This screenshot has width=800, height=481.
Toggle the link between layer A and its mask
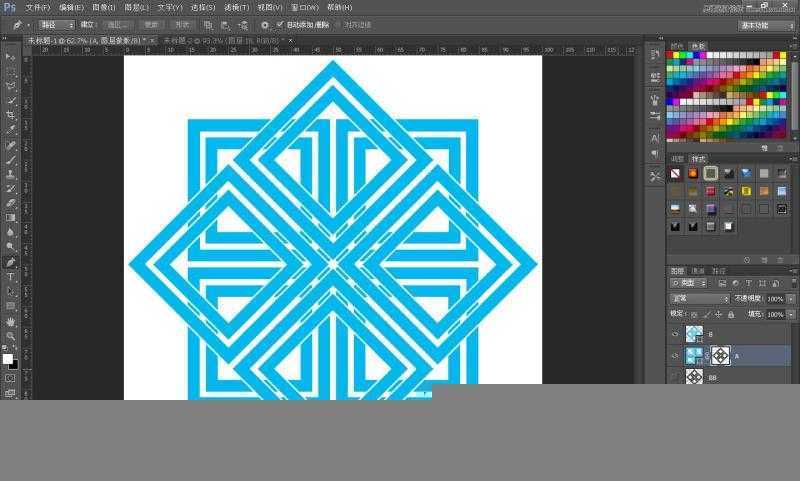(707, 356)
